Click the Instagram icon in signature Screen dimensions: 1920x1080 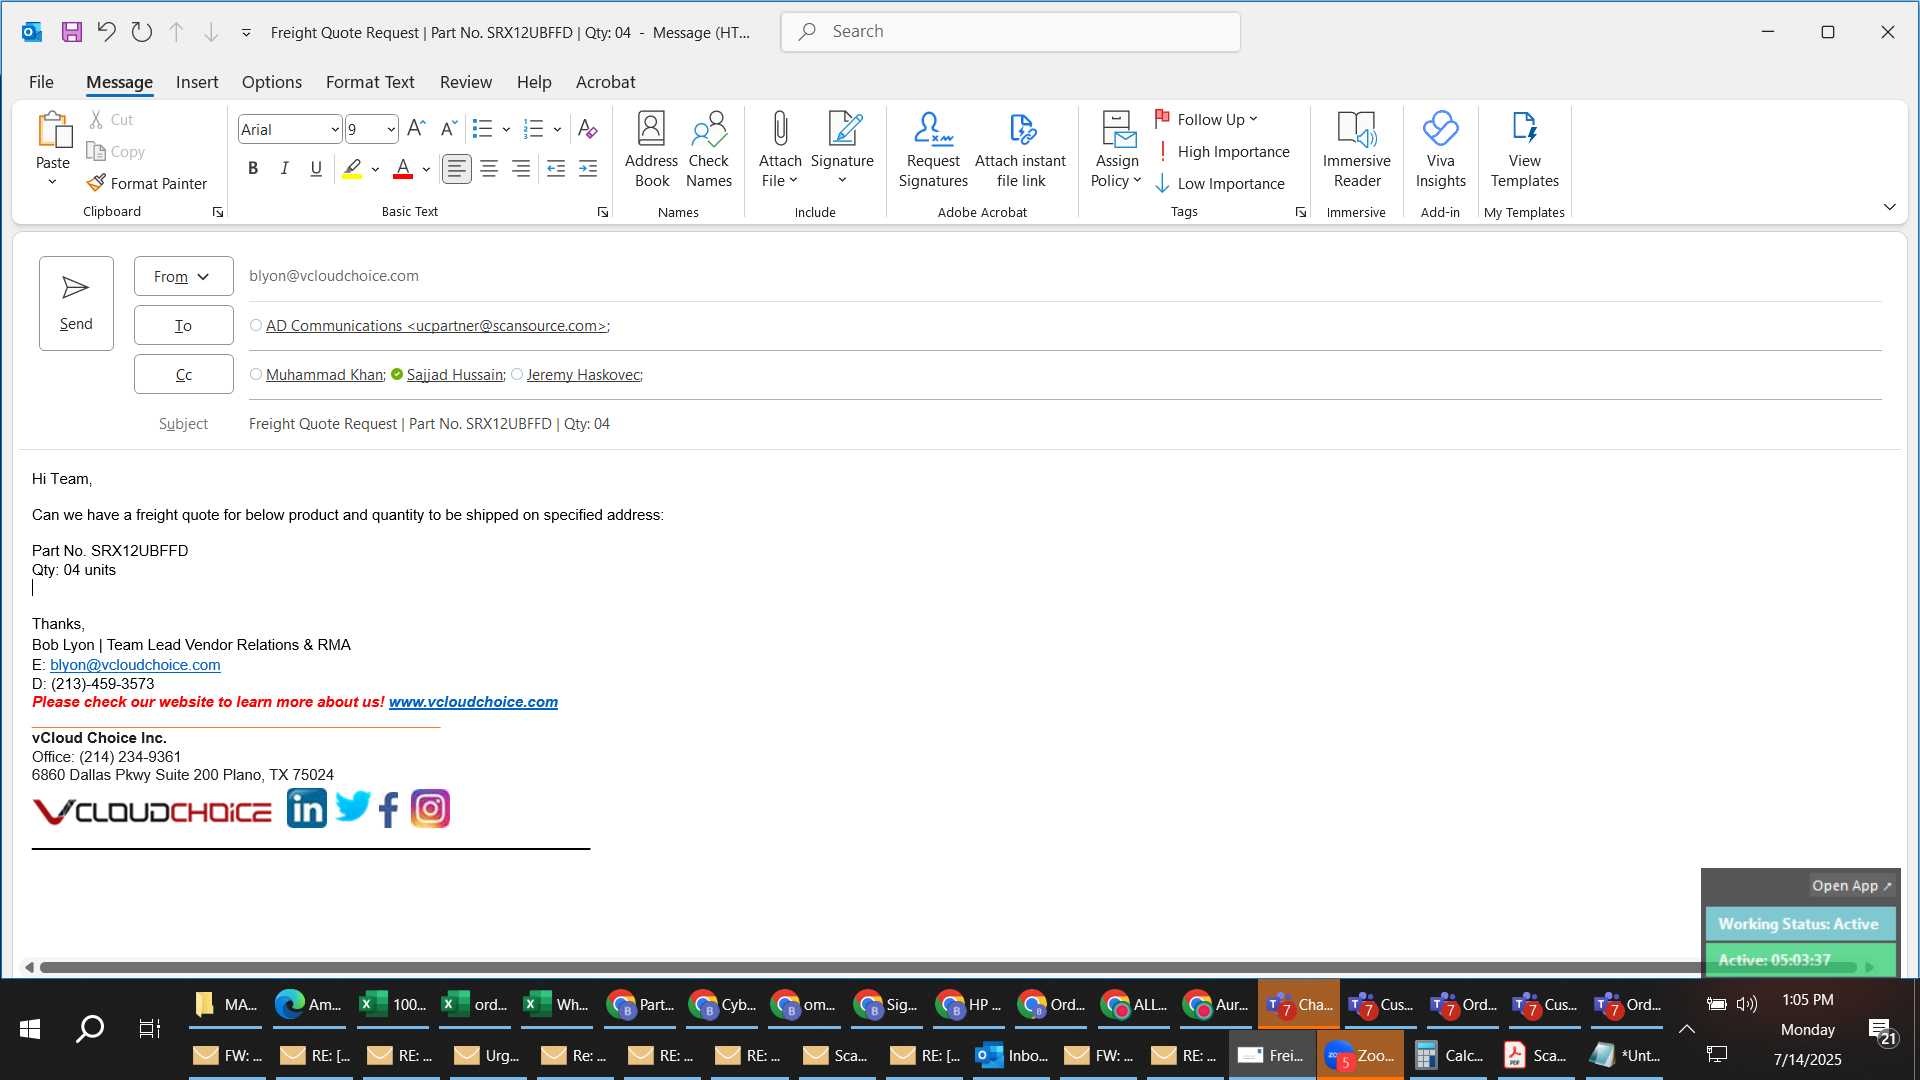(x=431, y=809)
